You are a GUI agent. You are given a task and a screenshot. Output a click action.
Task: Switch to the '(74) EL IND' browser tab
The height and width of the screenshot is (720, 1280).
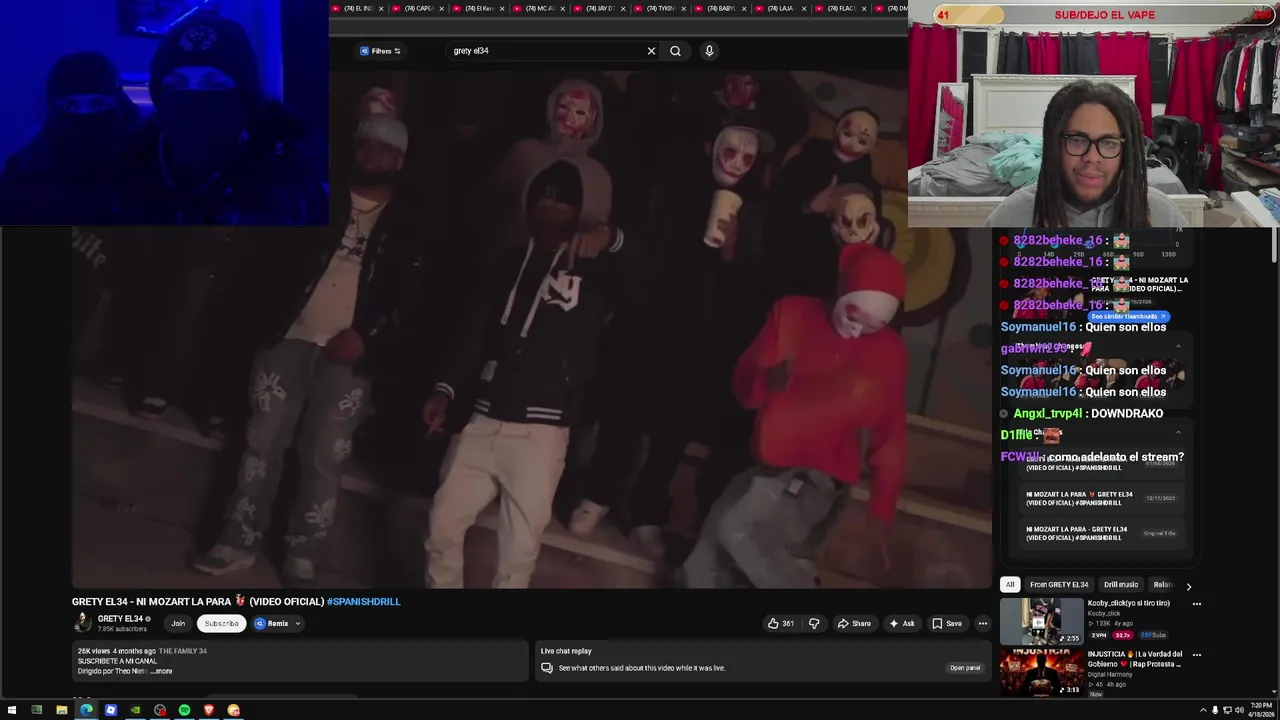(x=358, y=8)
